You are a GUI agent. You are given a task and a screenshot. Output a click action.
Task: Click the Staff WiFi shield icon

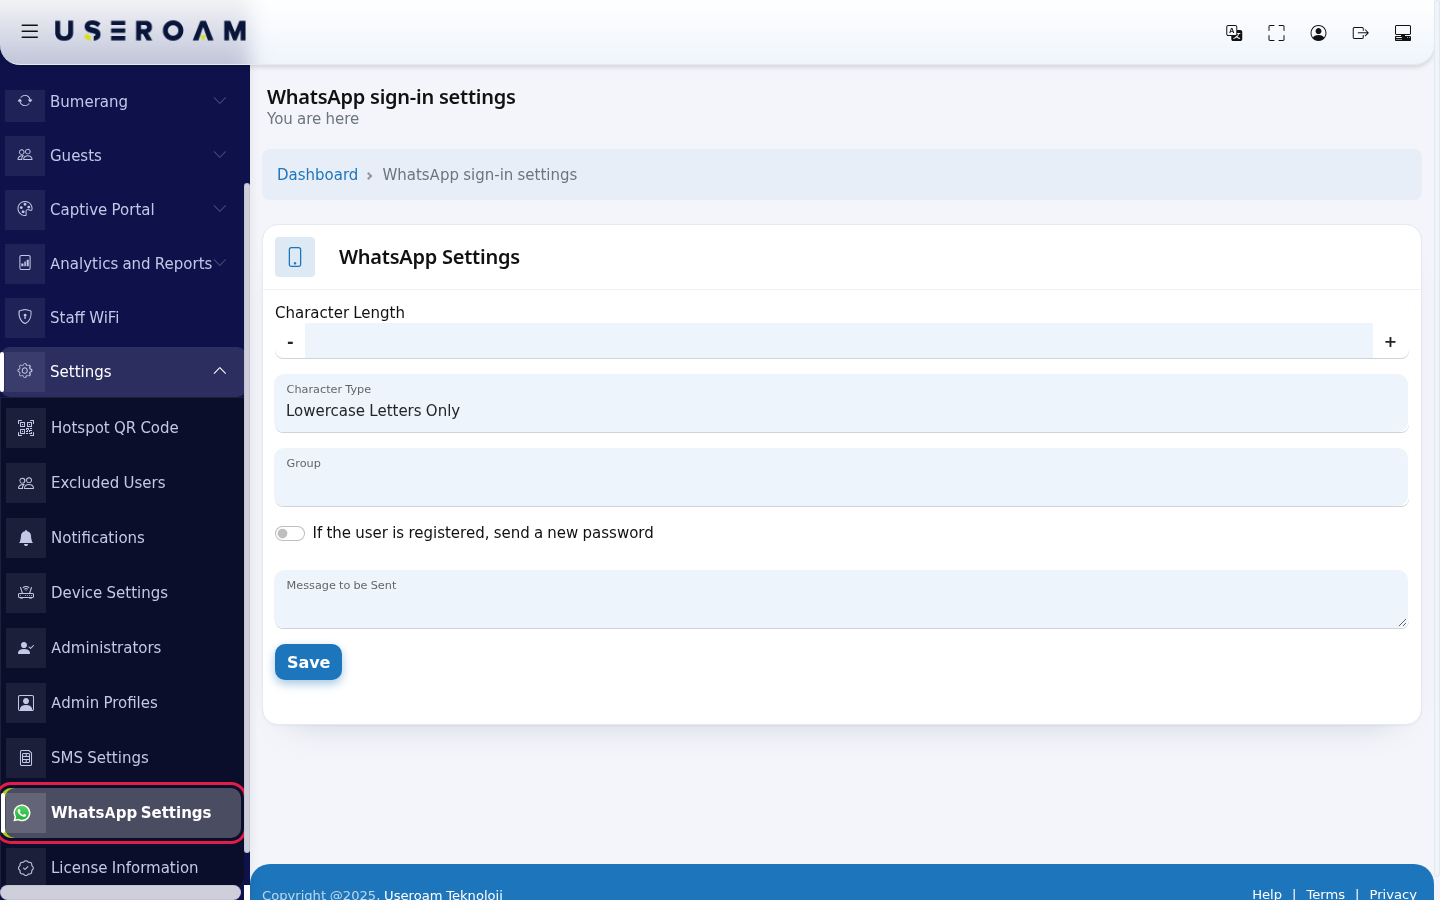[x=25, y=317]
